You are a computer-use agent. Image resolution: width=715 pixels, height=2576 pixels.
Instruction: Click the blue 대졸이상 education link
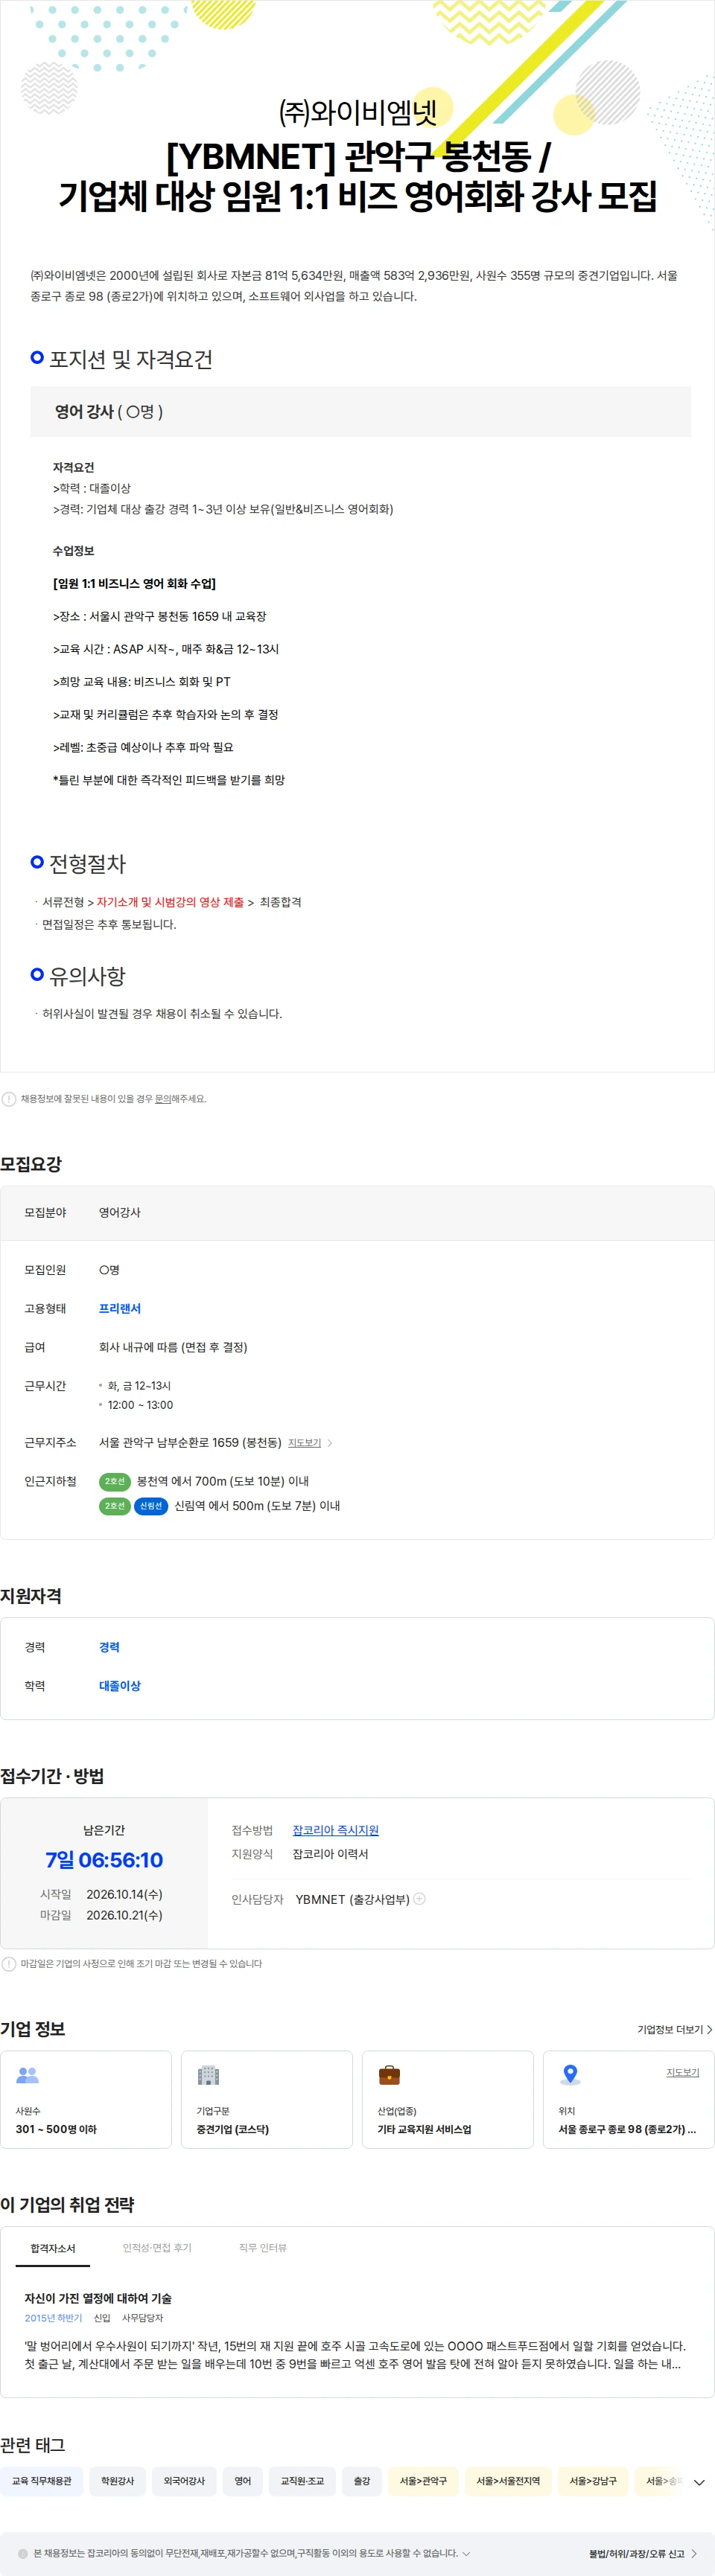[120, 1686]
